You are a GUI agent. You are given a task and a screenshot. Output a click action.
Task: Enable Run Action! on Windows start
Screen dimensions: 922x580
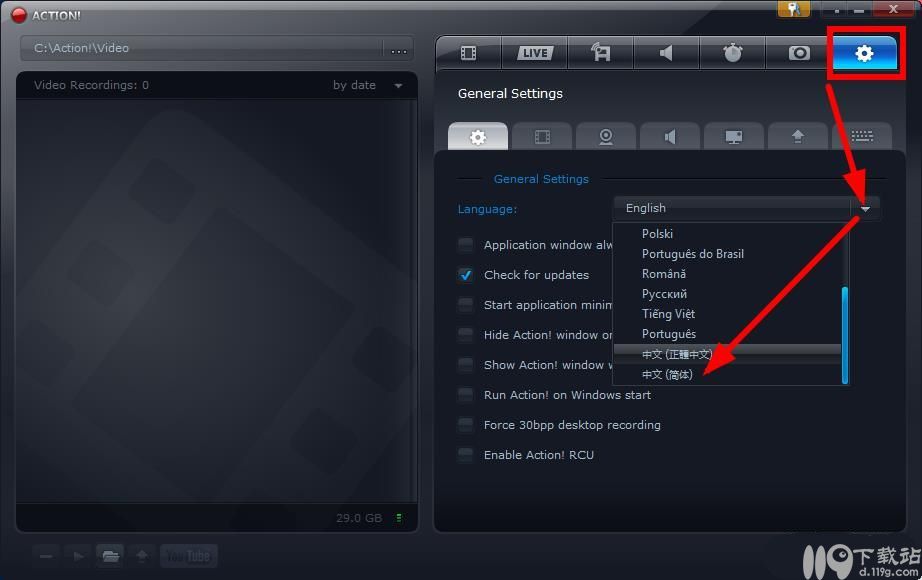pos(466,395)
